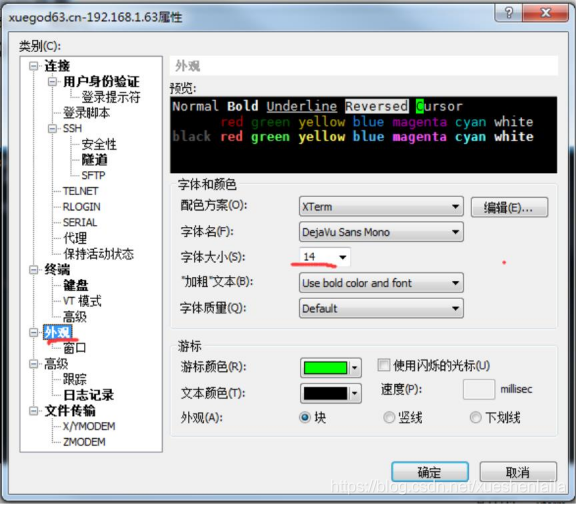The height and width of the screenshot is (505, 576).
Task: Enable 使用闪烁的光标 checkbox
Action: pyautogui.click(x=384, y=365)
